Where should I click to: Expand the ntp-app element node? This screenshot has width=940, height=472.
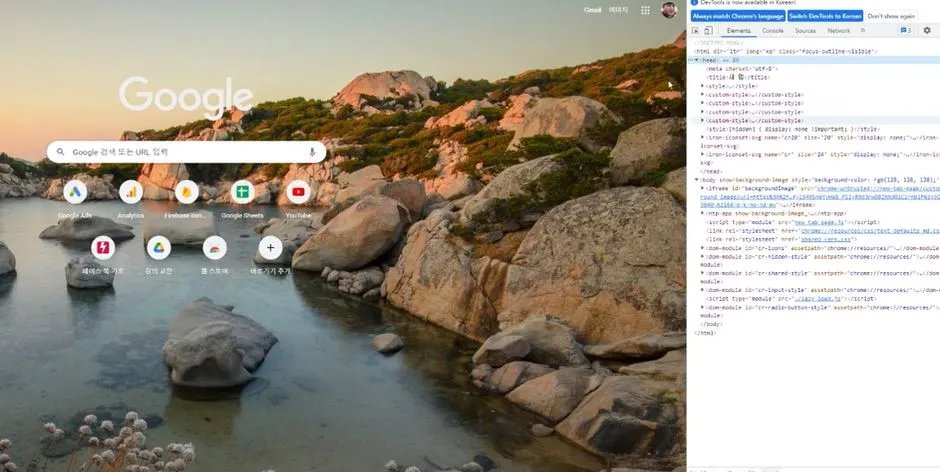pos(703,214)
